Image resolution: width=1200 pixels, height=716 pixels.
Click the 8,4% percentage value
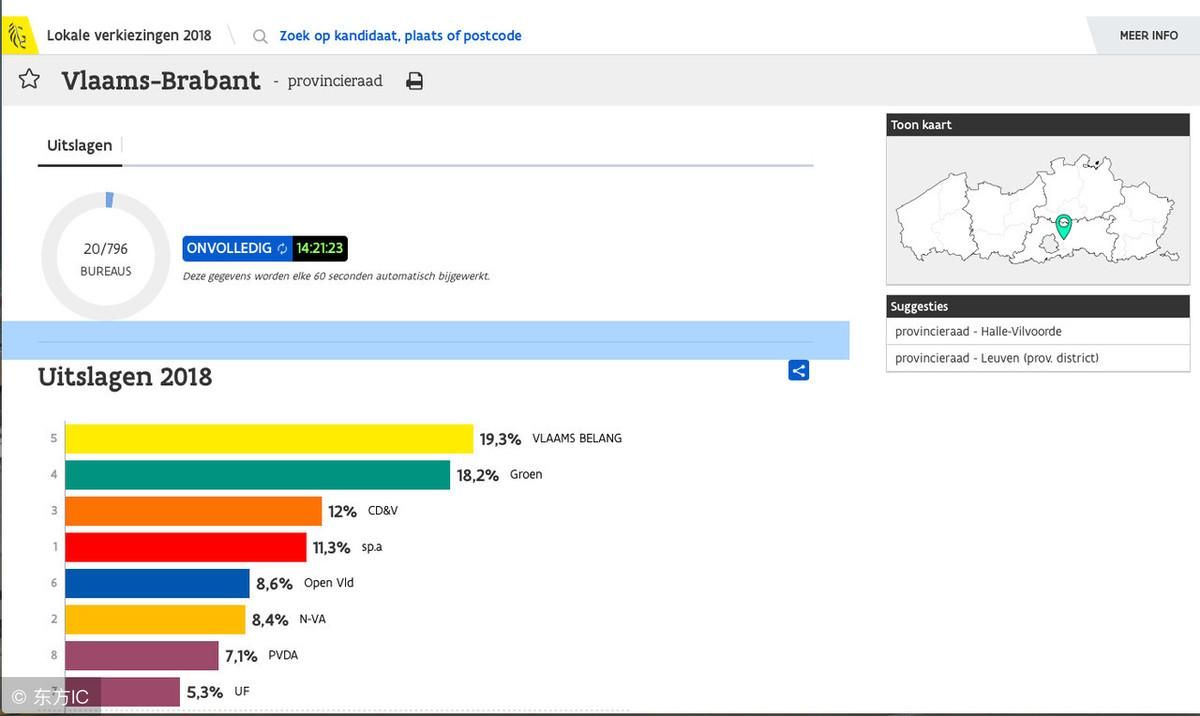point(270,620)
